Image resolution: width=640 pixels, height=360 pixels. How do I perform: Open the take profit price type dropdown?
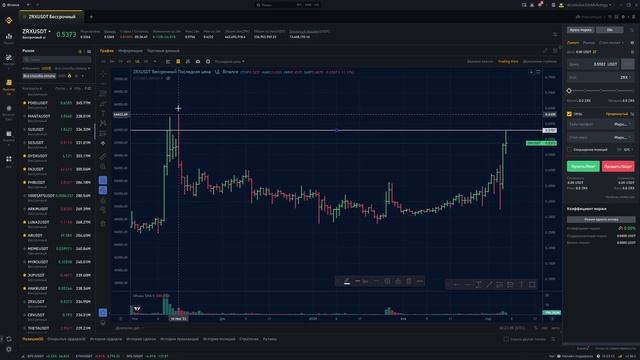coord(622,124)
